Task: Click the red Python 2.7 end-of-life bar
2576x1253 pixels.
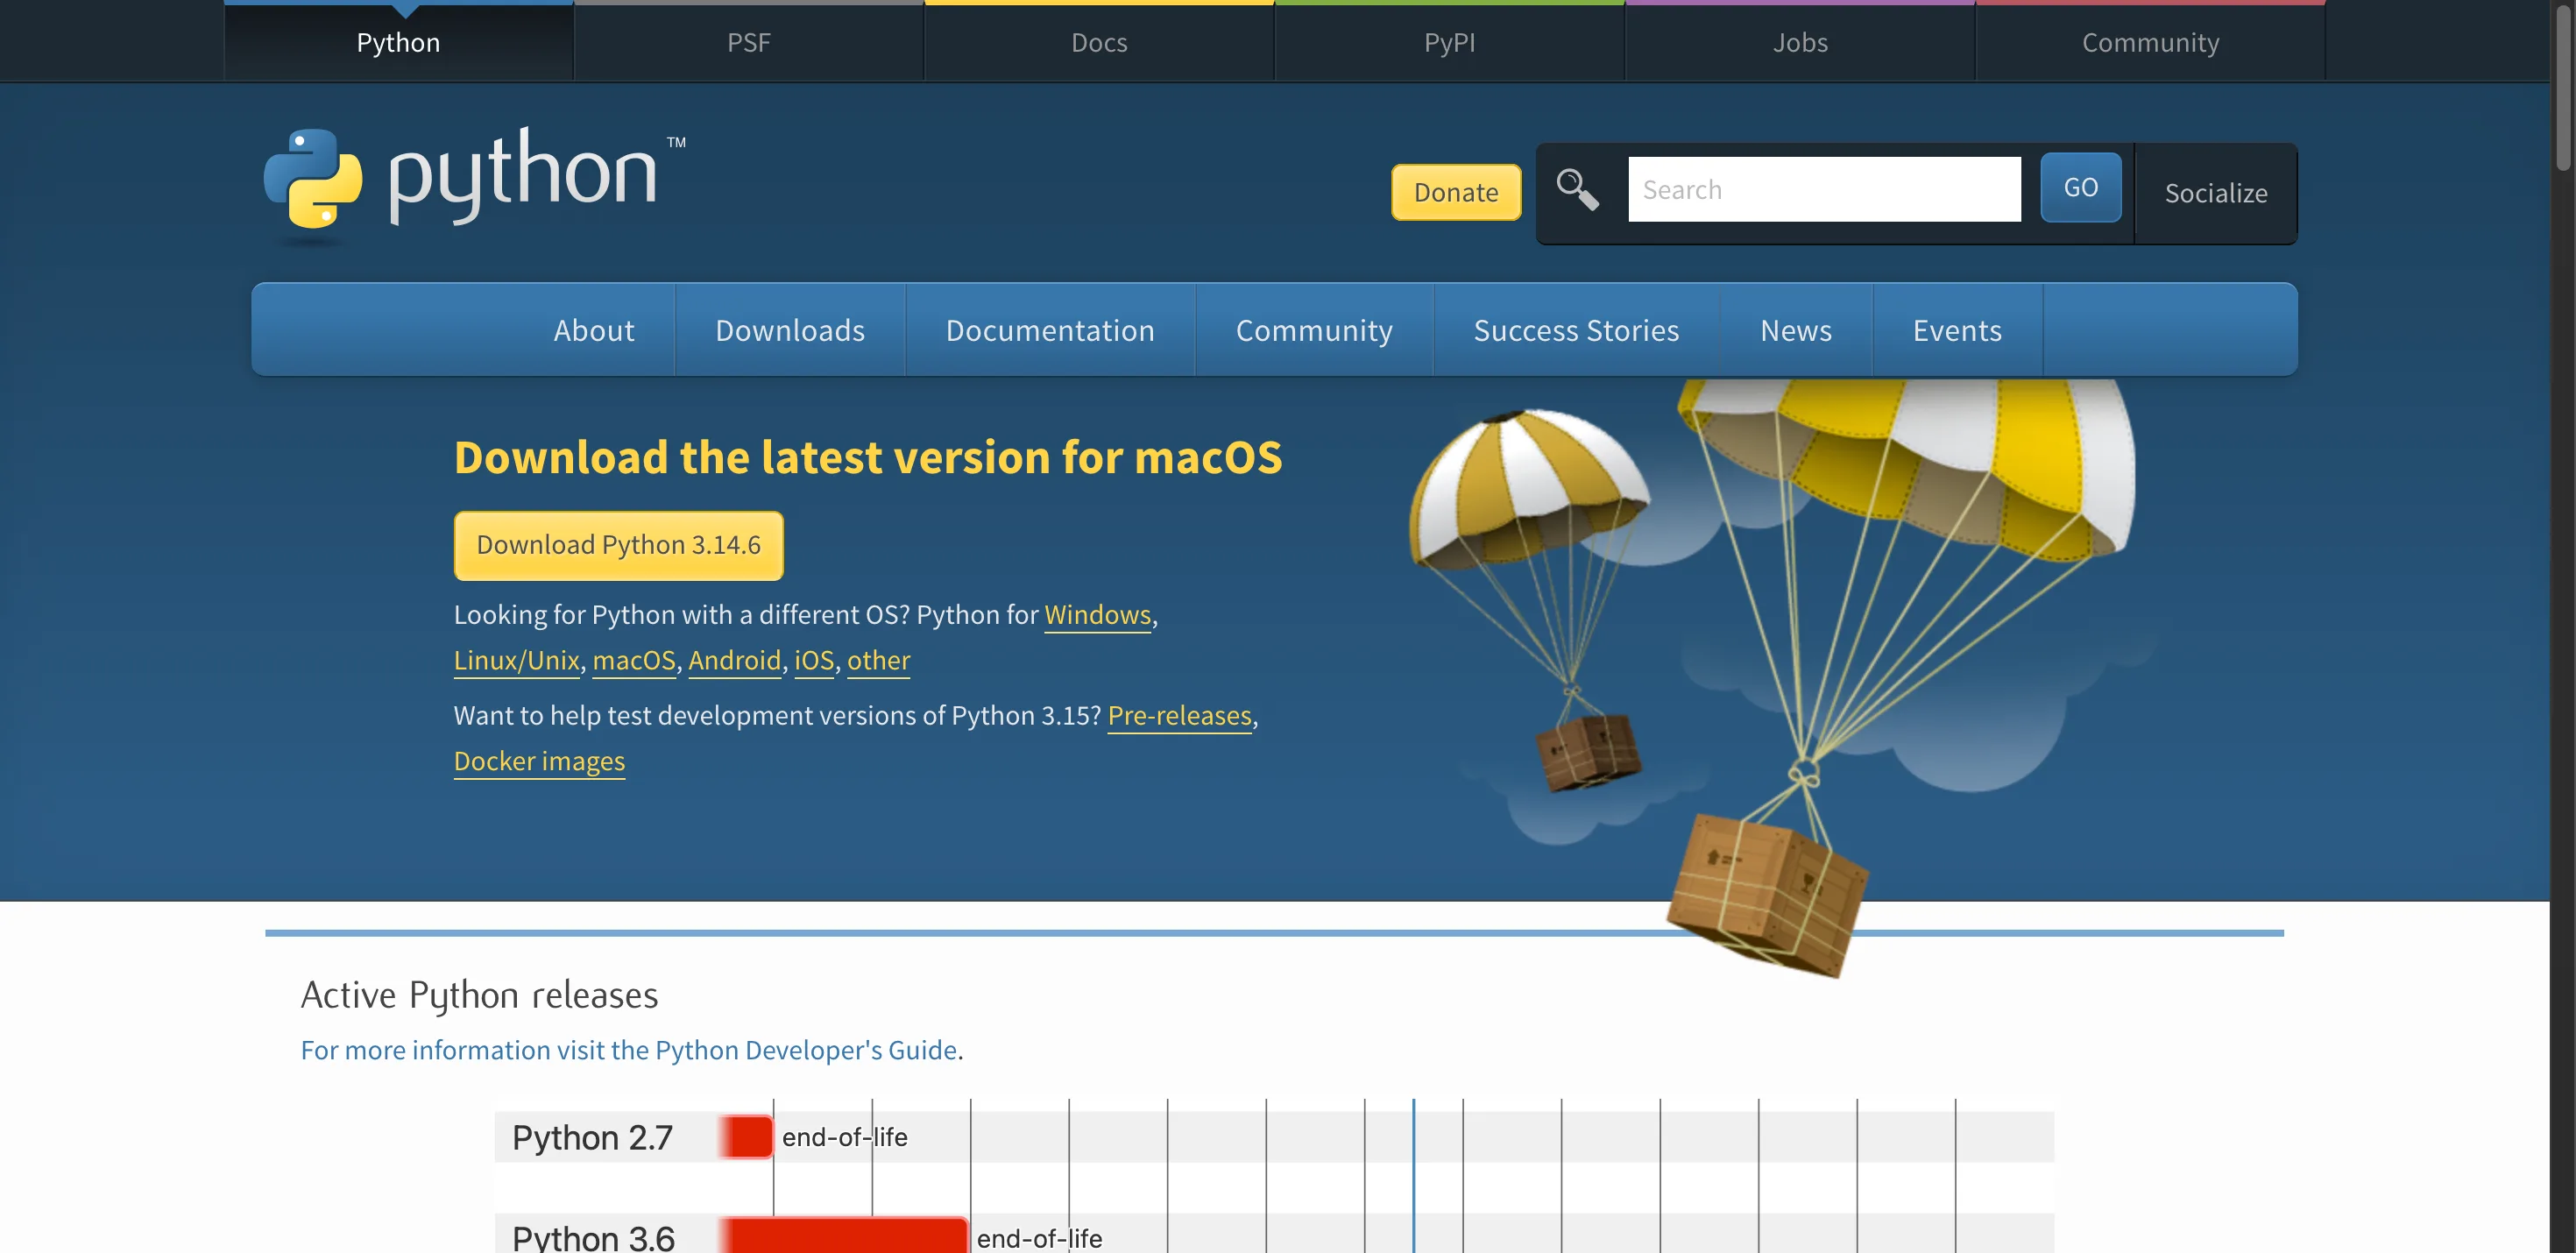Action: [746, 1137]
